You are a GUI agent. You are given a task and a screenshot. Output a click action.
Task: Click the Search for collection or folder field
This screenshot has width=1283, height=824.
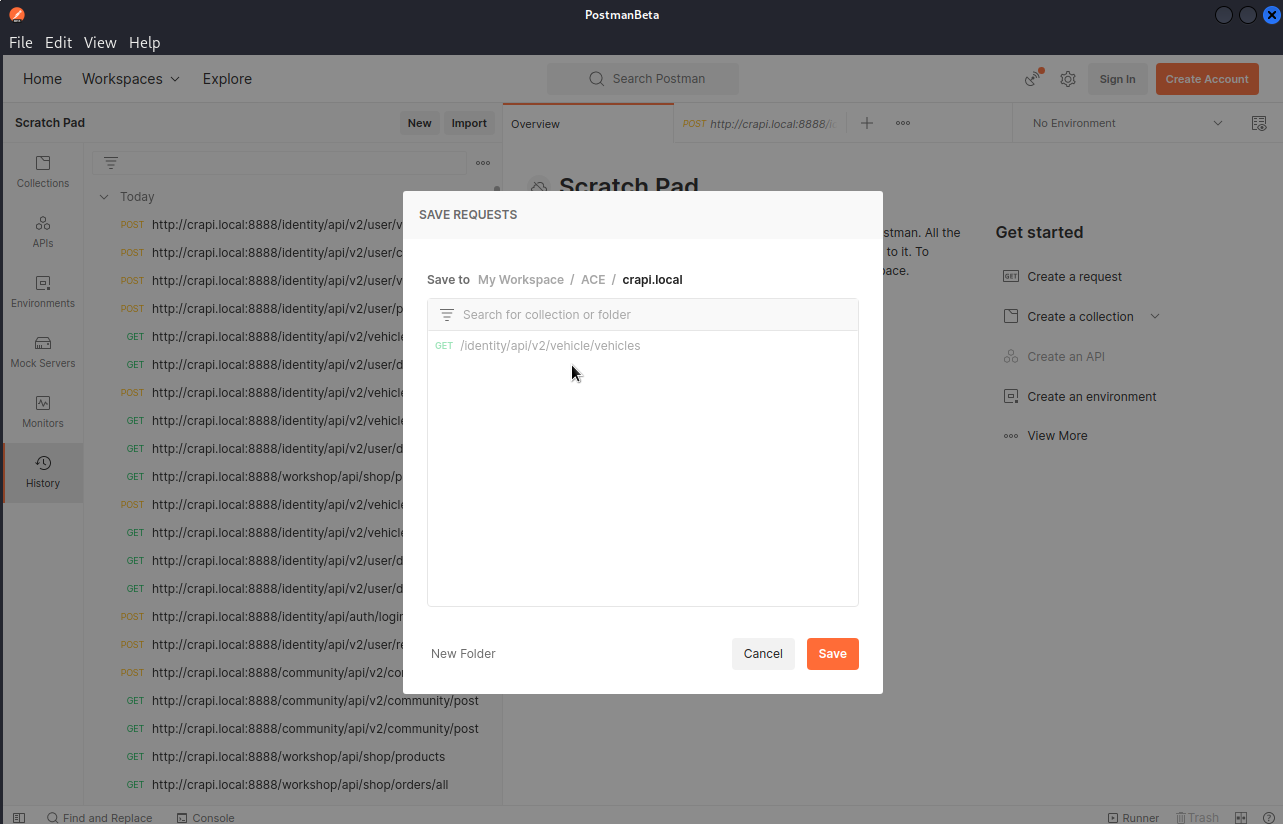point(650,315)
